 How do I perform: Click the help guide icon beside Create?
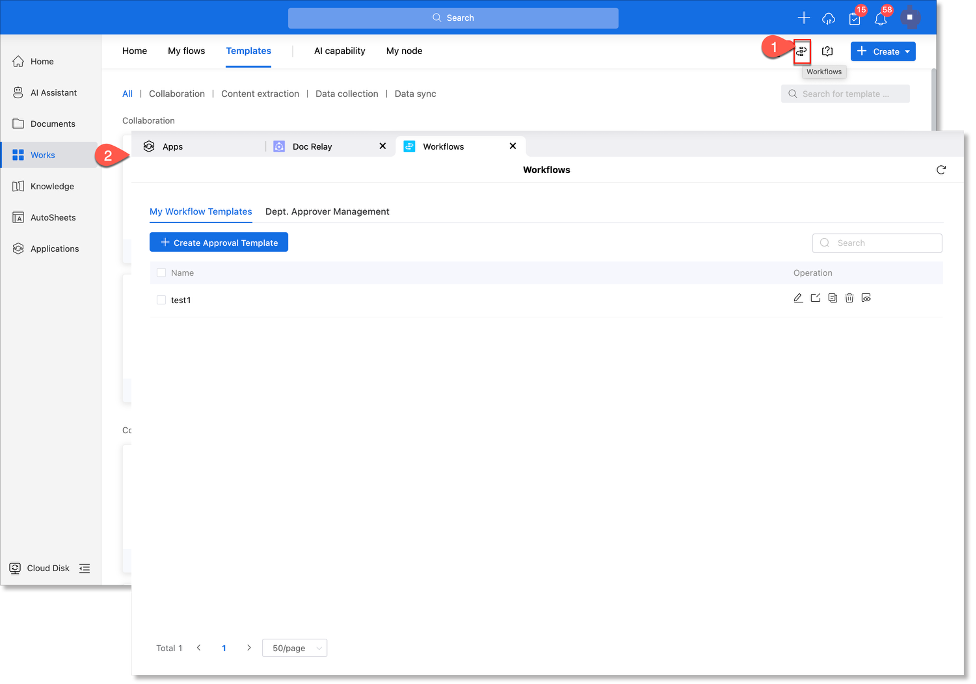(828, 51)
